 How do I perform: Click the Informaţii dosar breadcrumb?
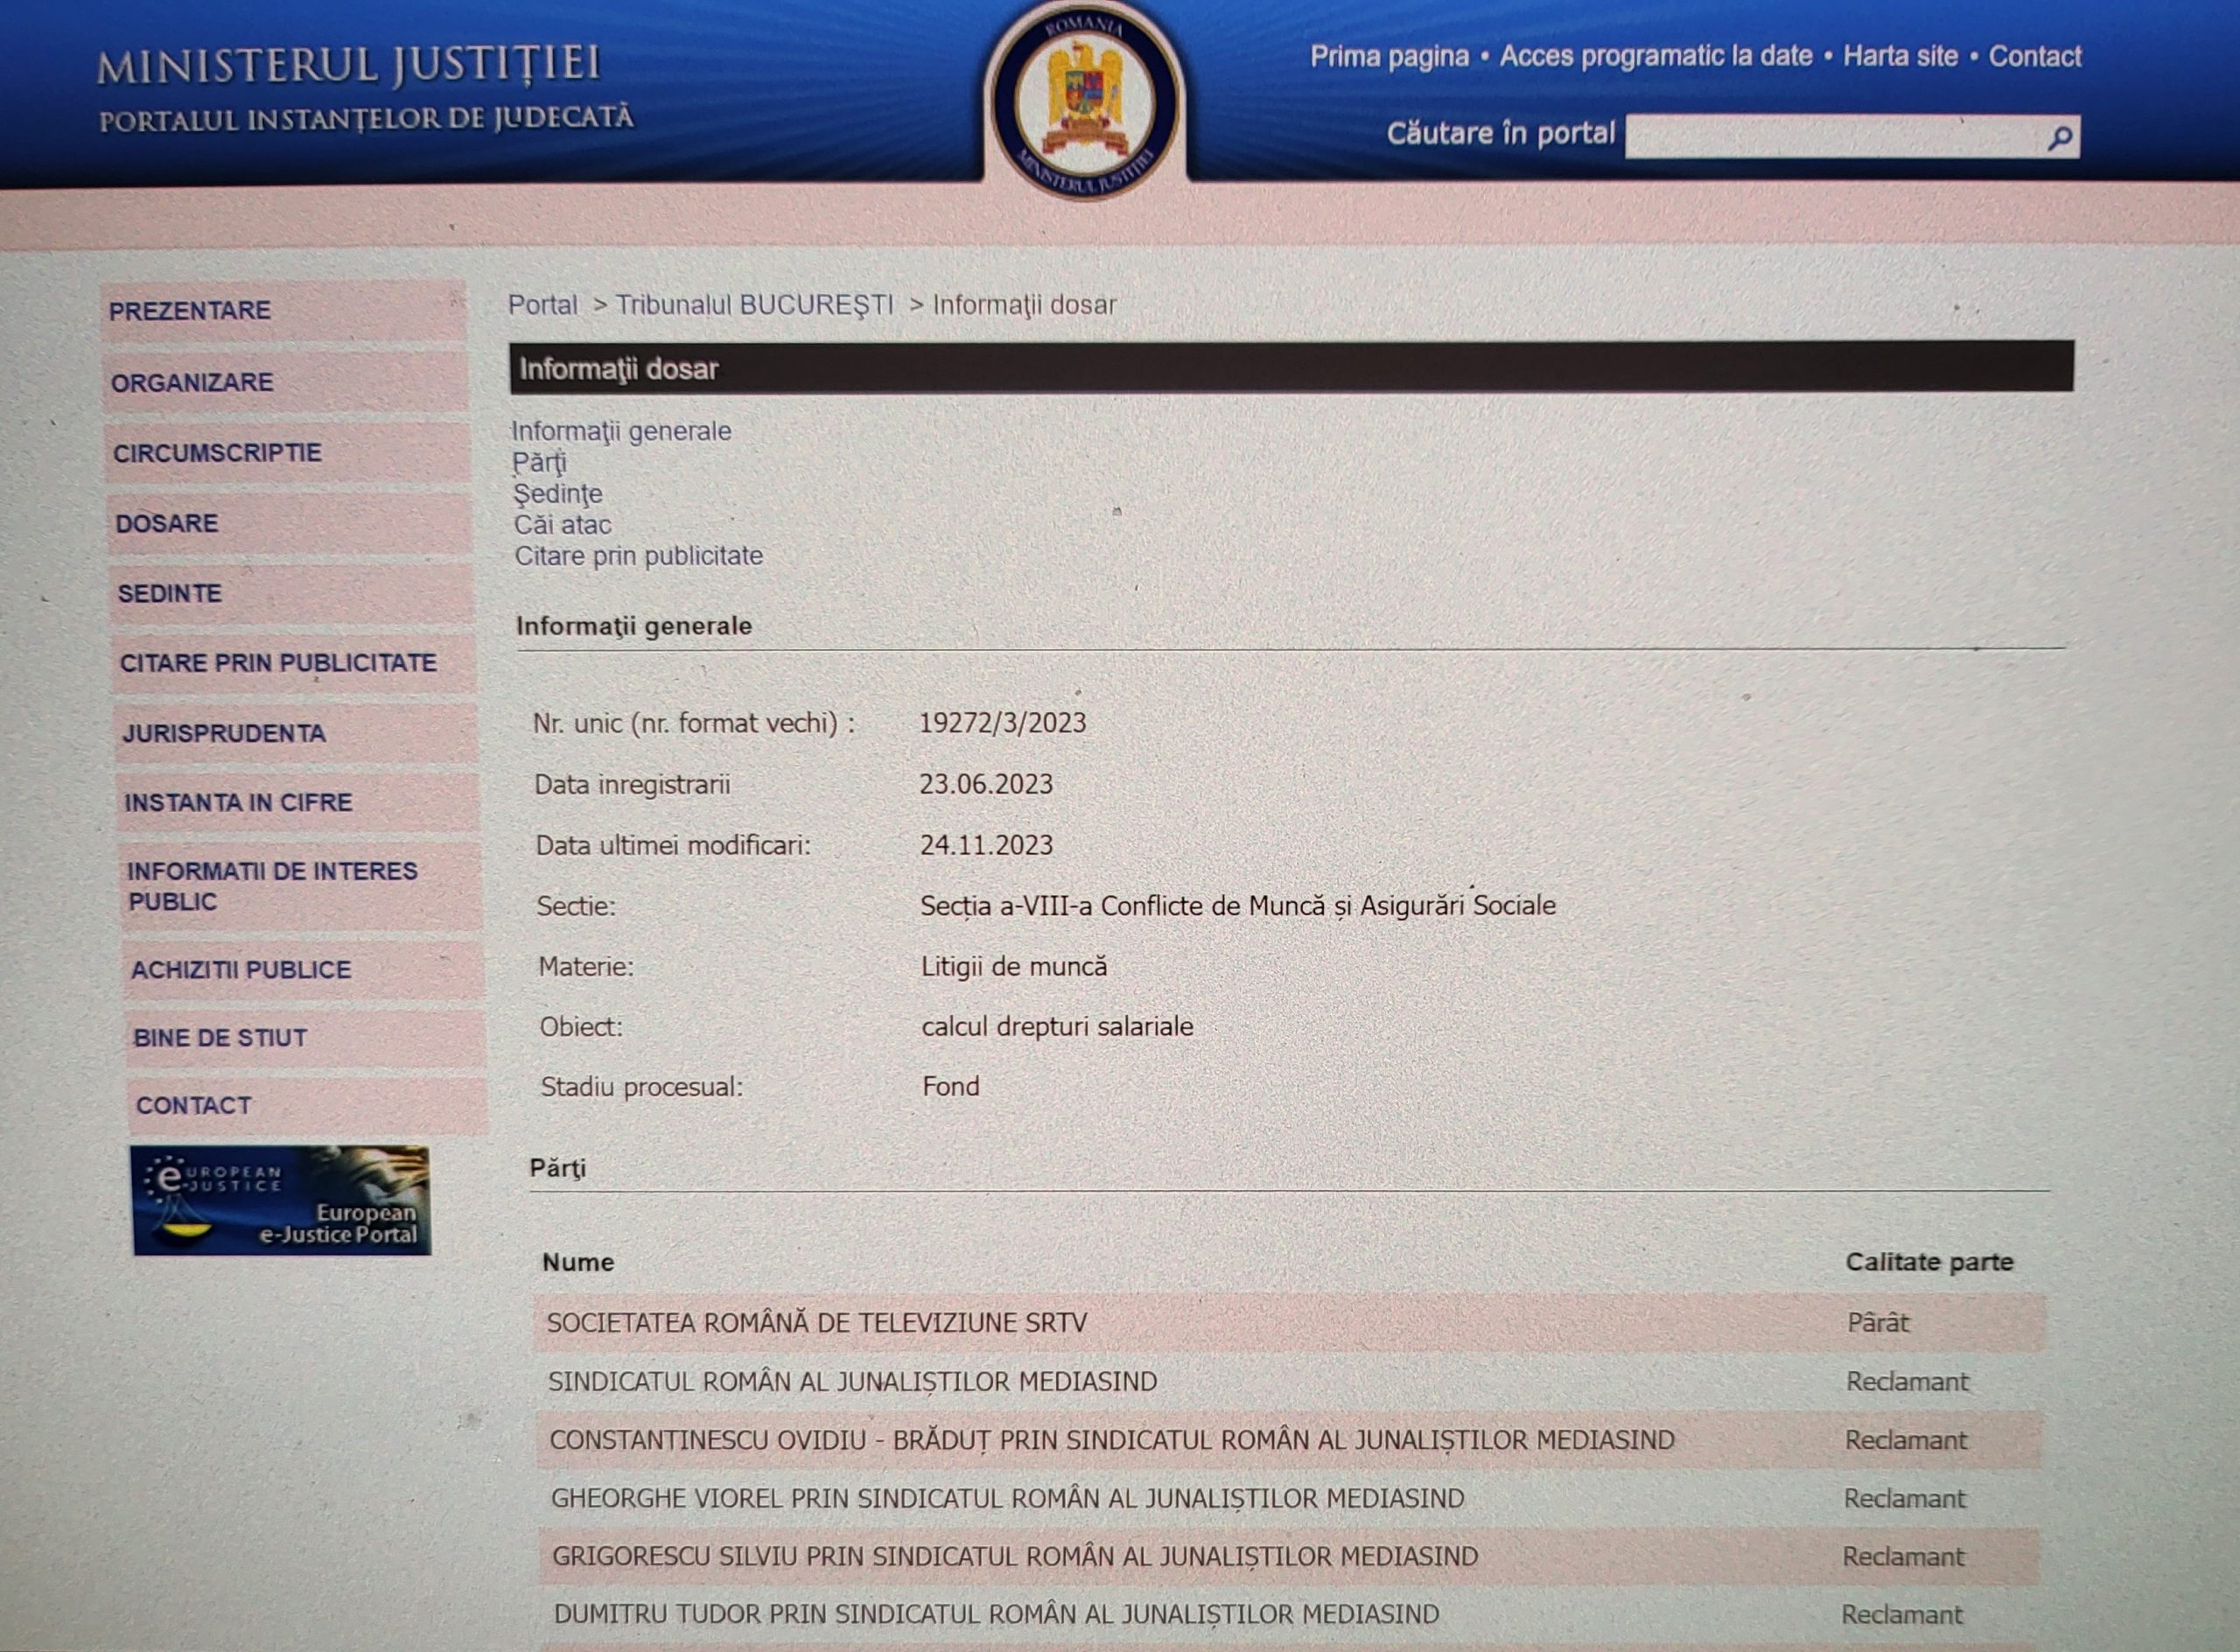[x=1024, y=305]
